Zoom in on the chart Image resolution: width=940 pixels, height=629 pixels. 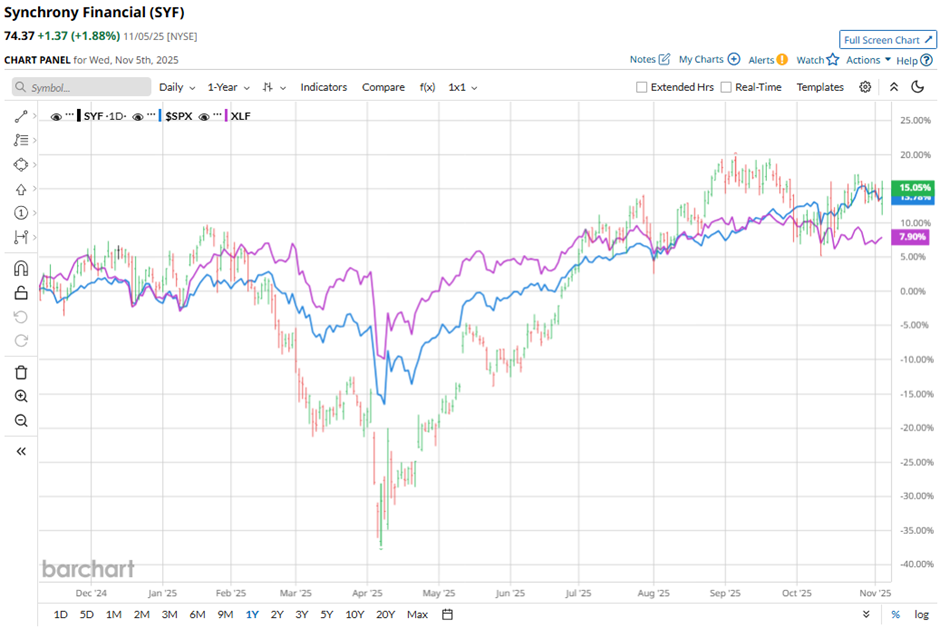point(21,396)
